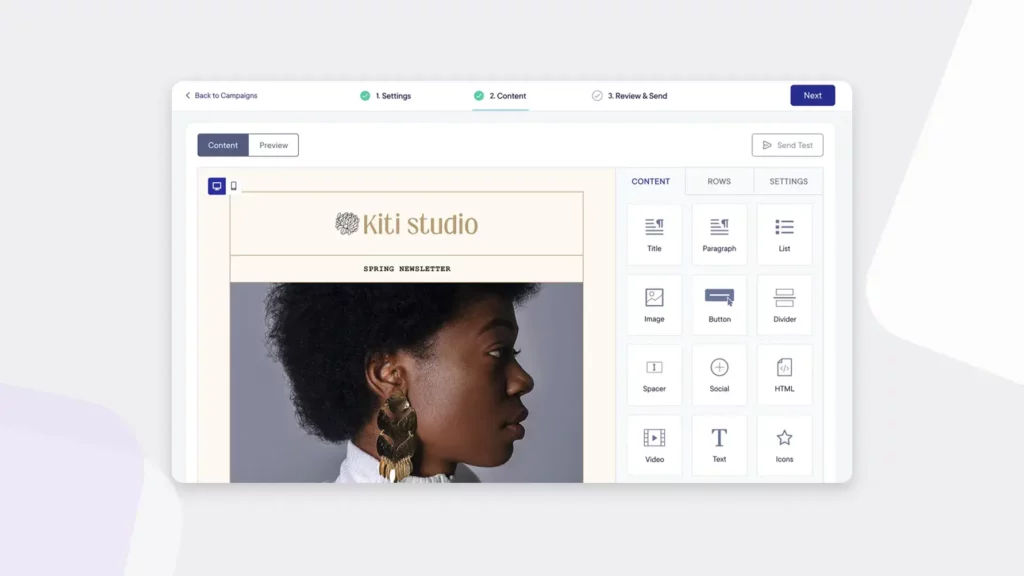Add a Paragraph content block

click(x=719, y=234)
